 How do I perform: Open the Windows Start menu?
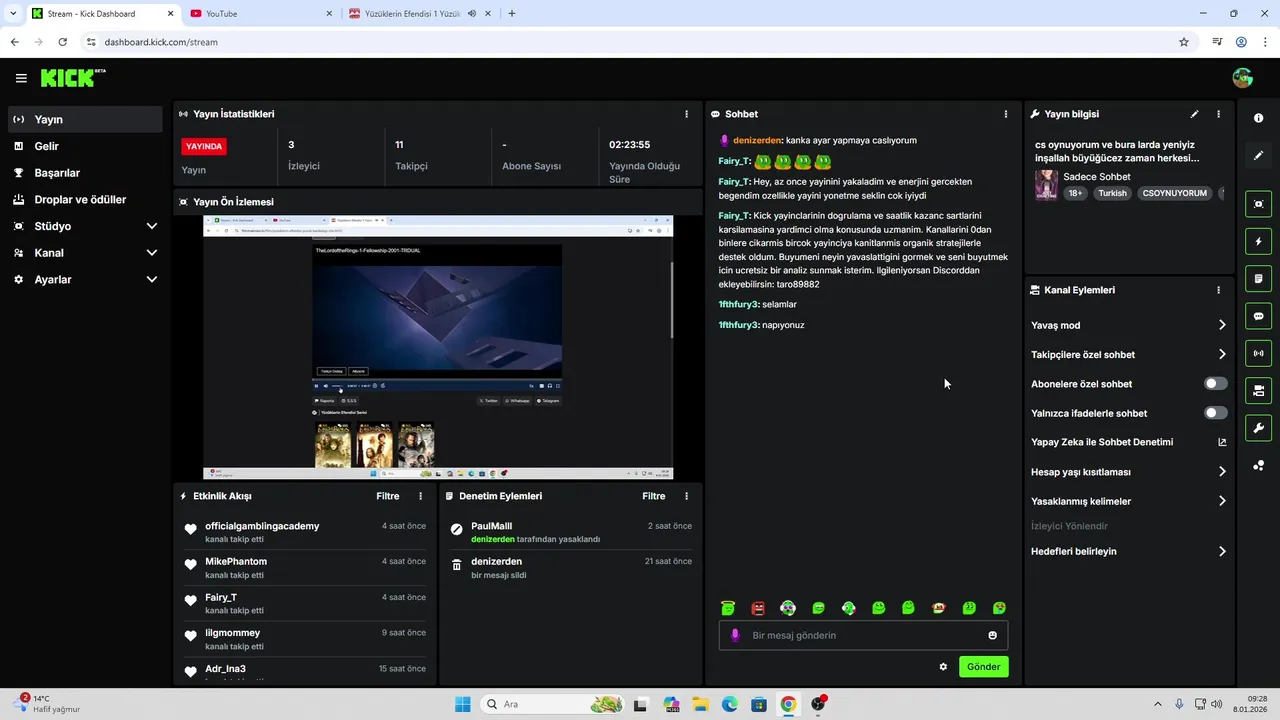(463, 704)
